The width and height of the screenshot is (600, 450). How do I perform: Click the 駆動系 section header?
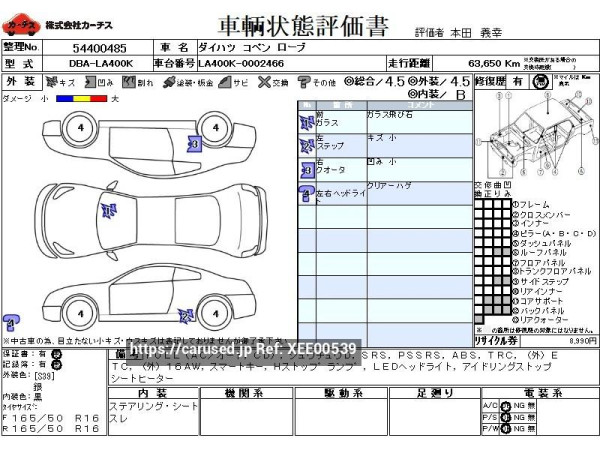pos(342,393)
